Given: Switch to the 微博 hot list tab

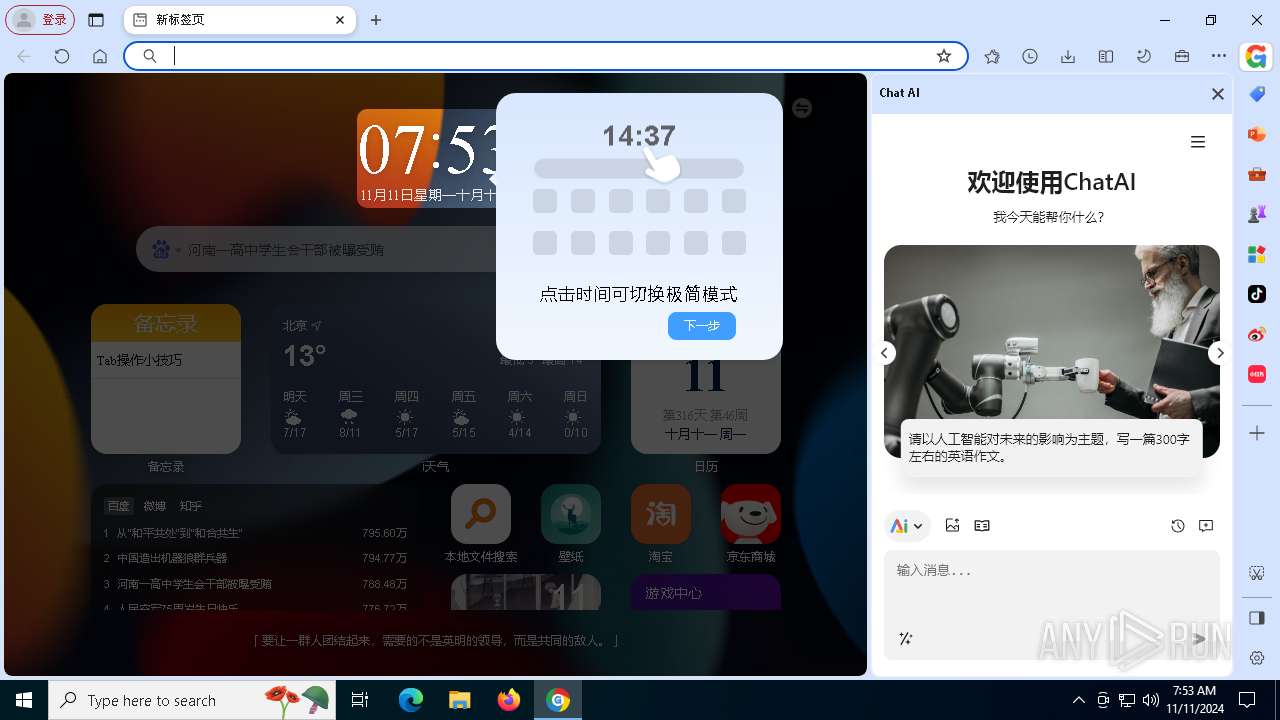Looking at the screenshot, I should pos(155,506).
